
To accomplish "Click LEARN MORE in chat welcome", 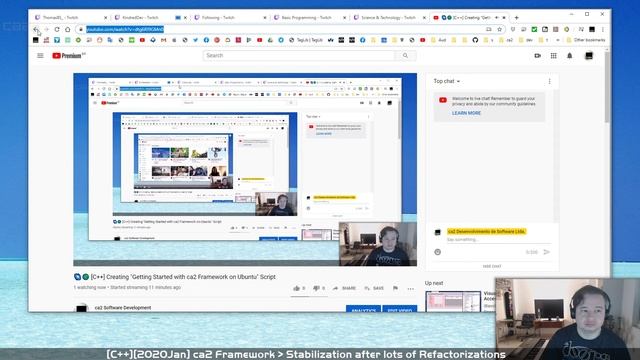I will tap(466, 113).
